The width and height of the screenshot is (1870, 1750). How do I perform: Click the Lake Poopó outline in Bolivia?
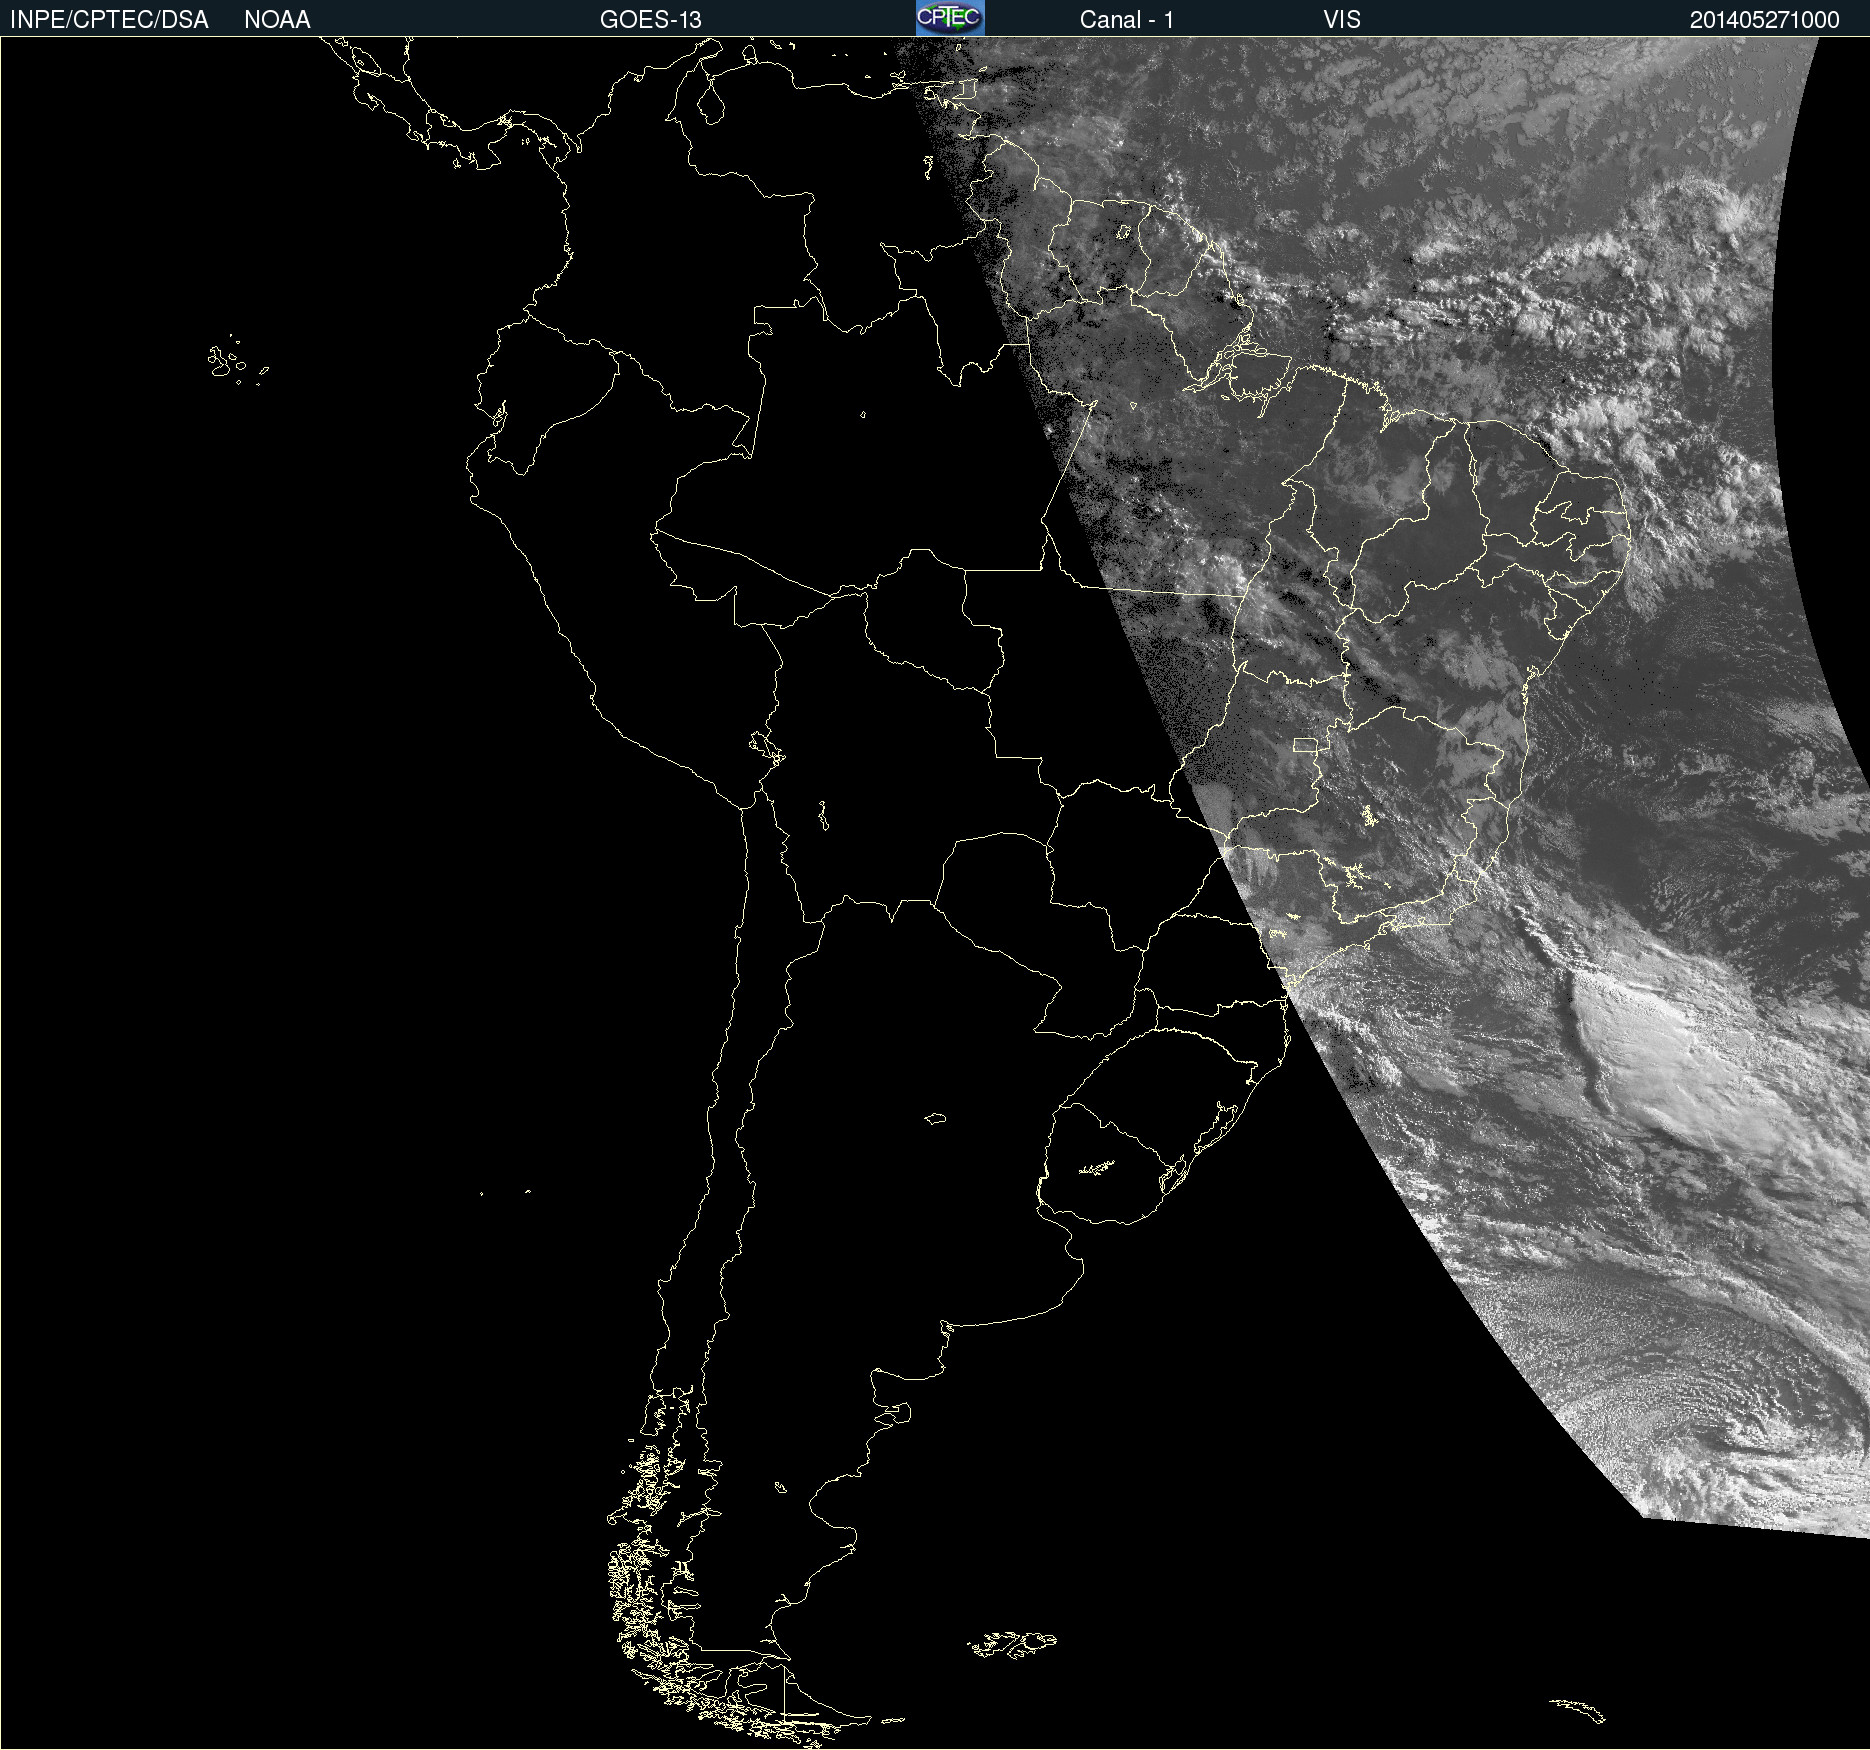[823, 816]
